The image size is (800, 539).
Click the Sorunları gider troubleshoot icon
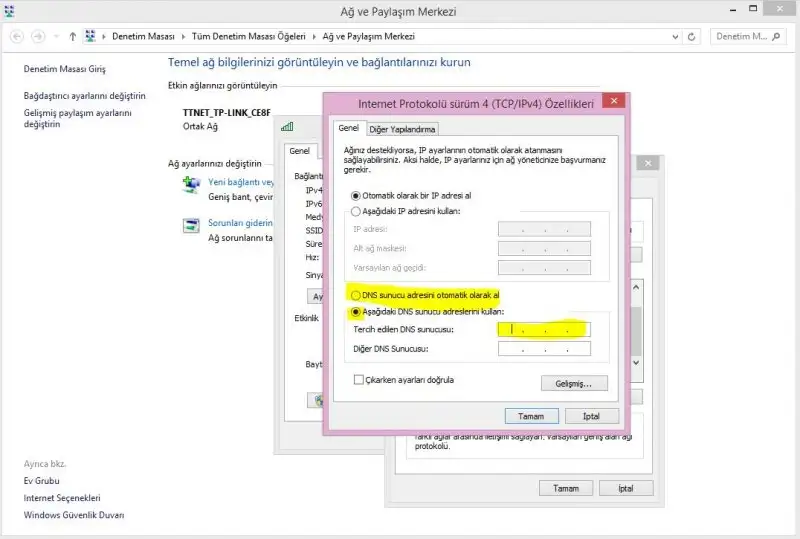[191, 225]
